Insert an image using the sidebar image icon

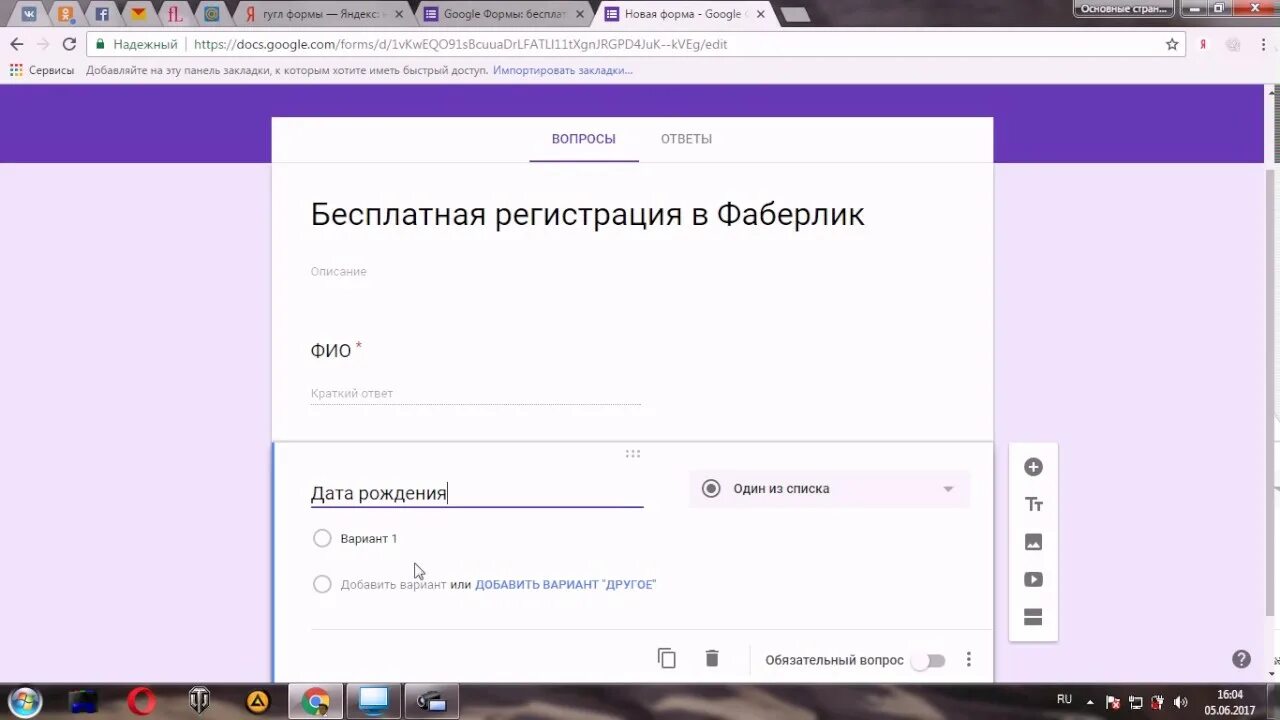[1033, 542]
